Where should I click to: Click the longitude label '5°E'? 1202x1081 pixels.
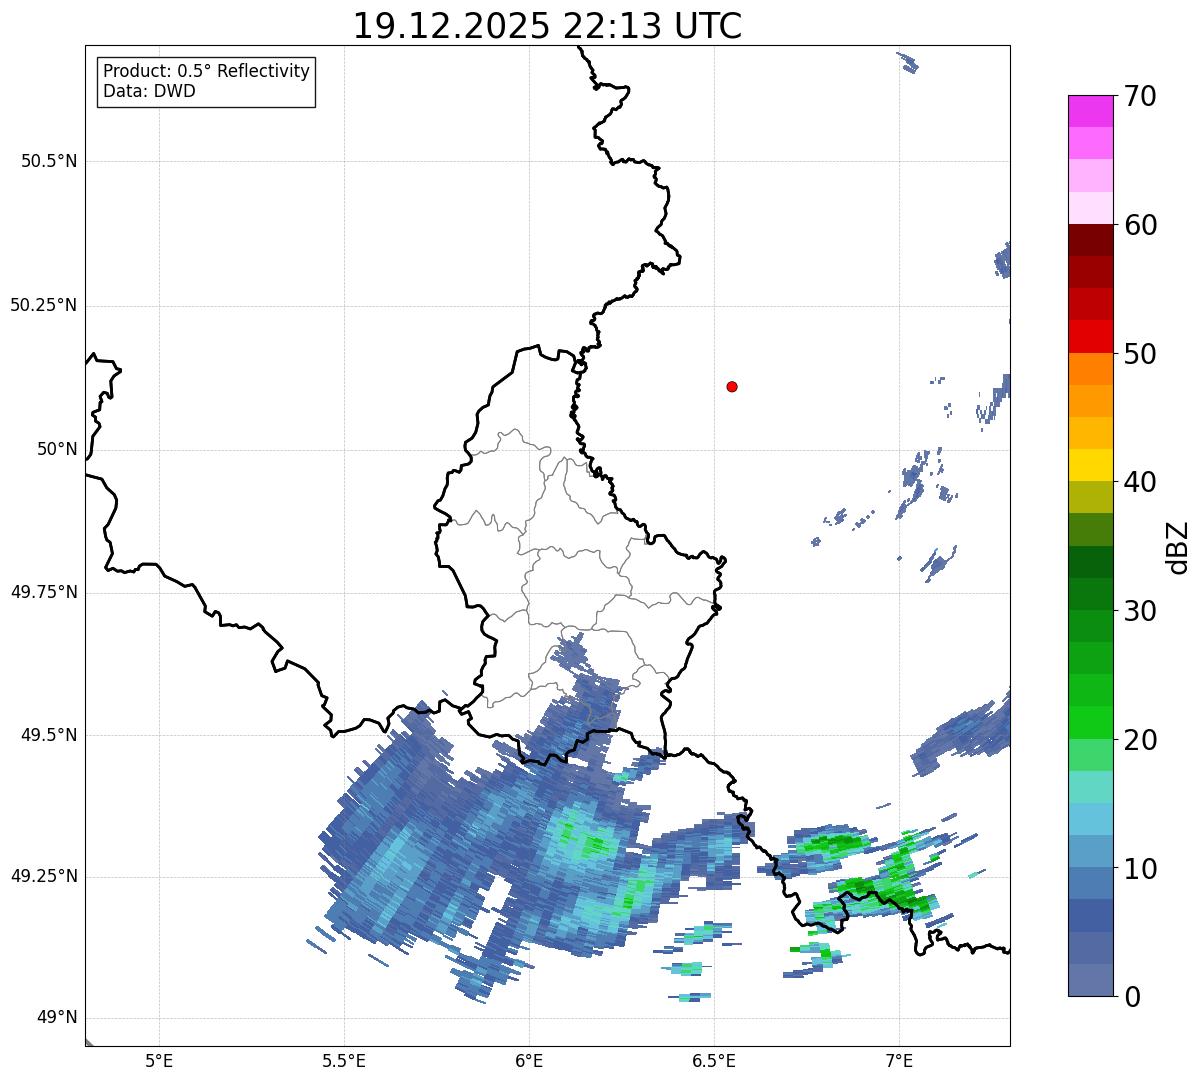pos(160,1060)
